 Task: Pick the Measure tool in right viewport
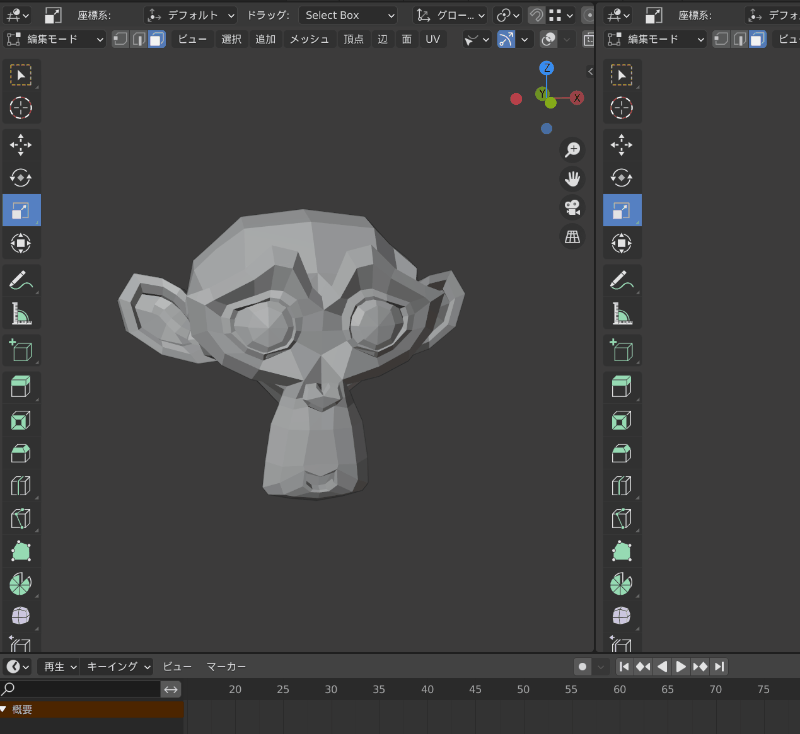point(622,313)
